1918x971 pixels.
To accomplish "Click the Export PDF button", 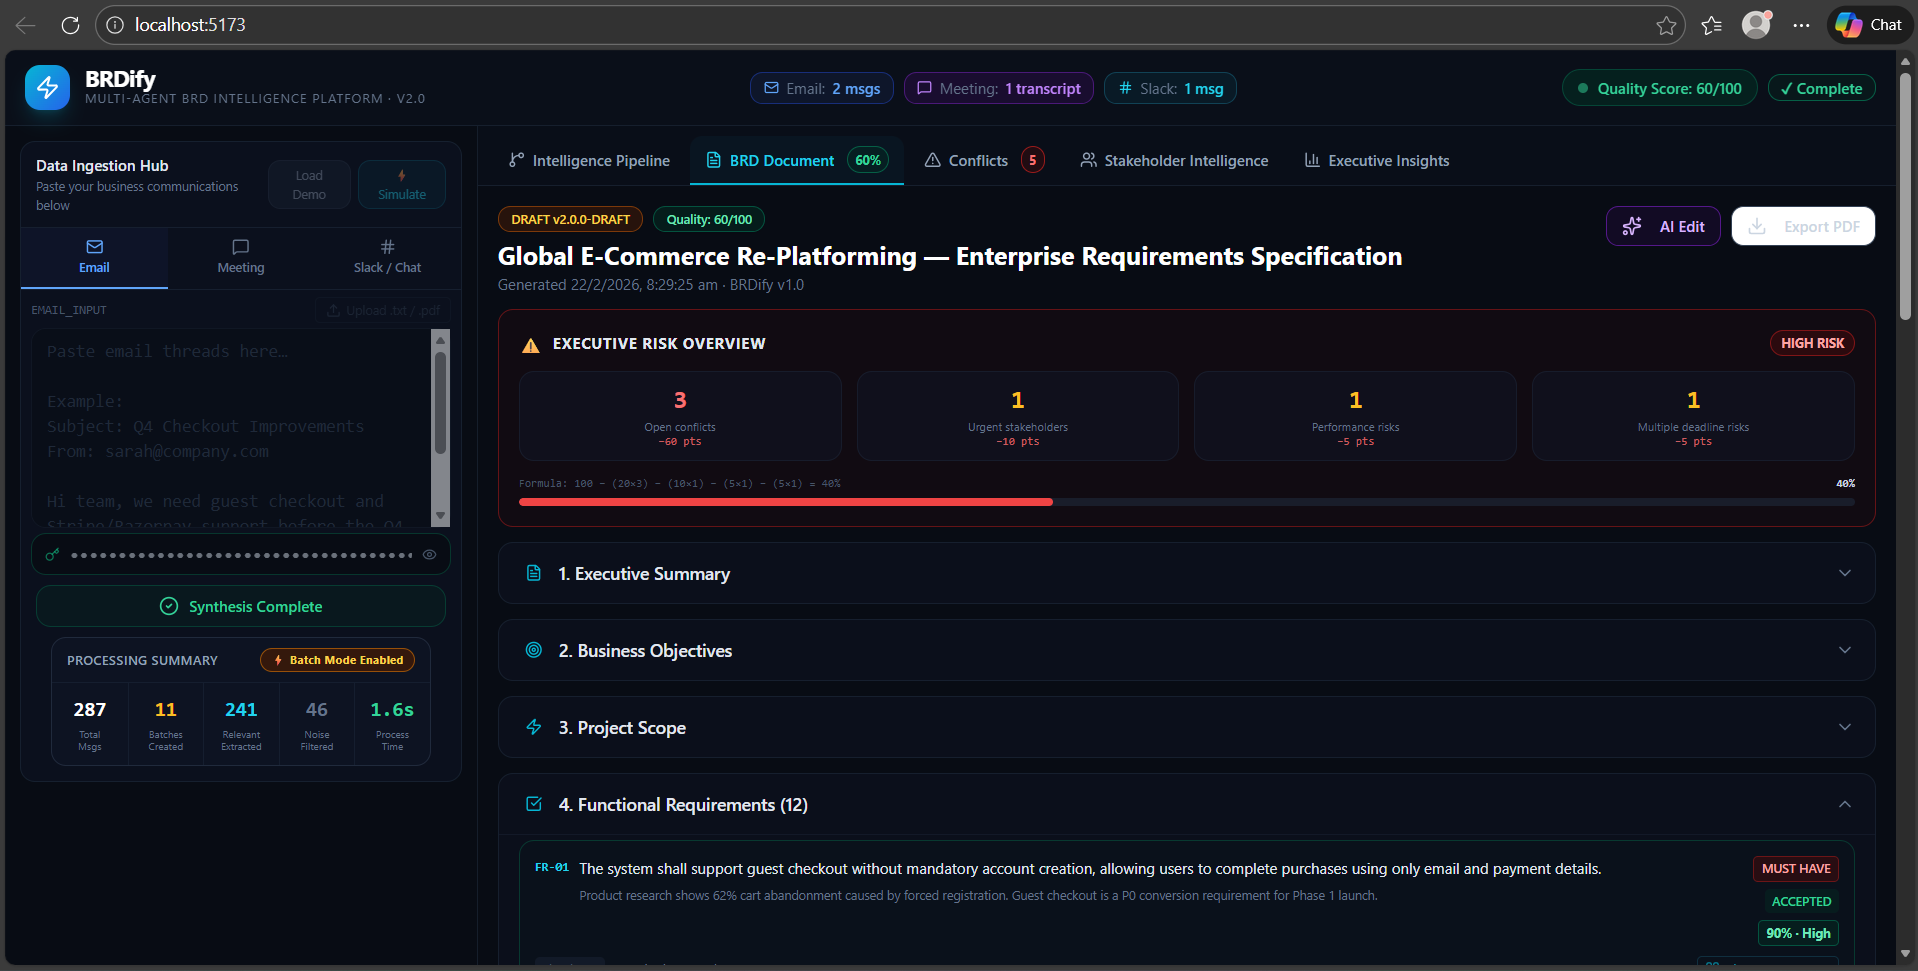I will coord(1802,226).
